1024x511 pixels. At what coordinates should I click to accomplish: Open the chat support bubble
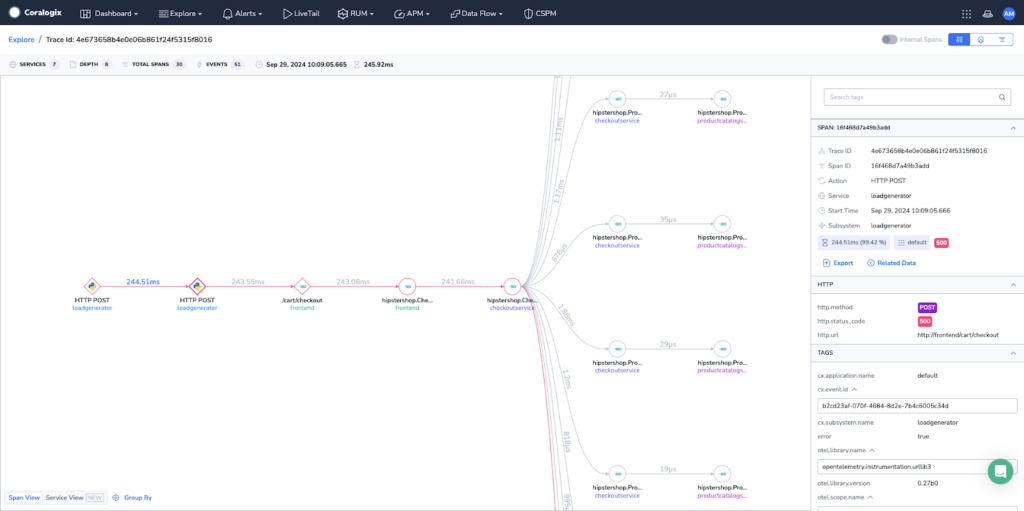click(1000, 470)
